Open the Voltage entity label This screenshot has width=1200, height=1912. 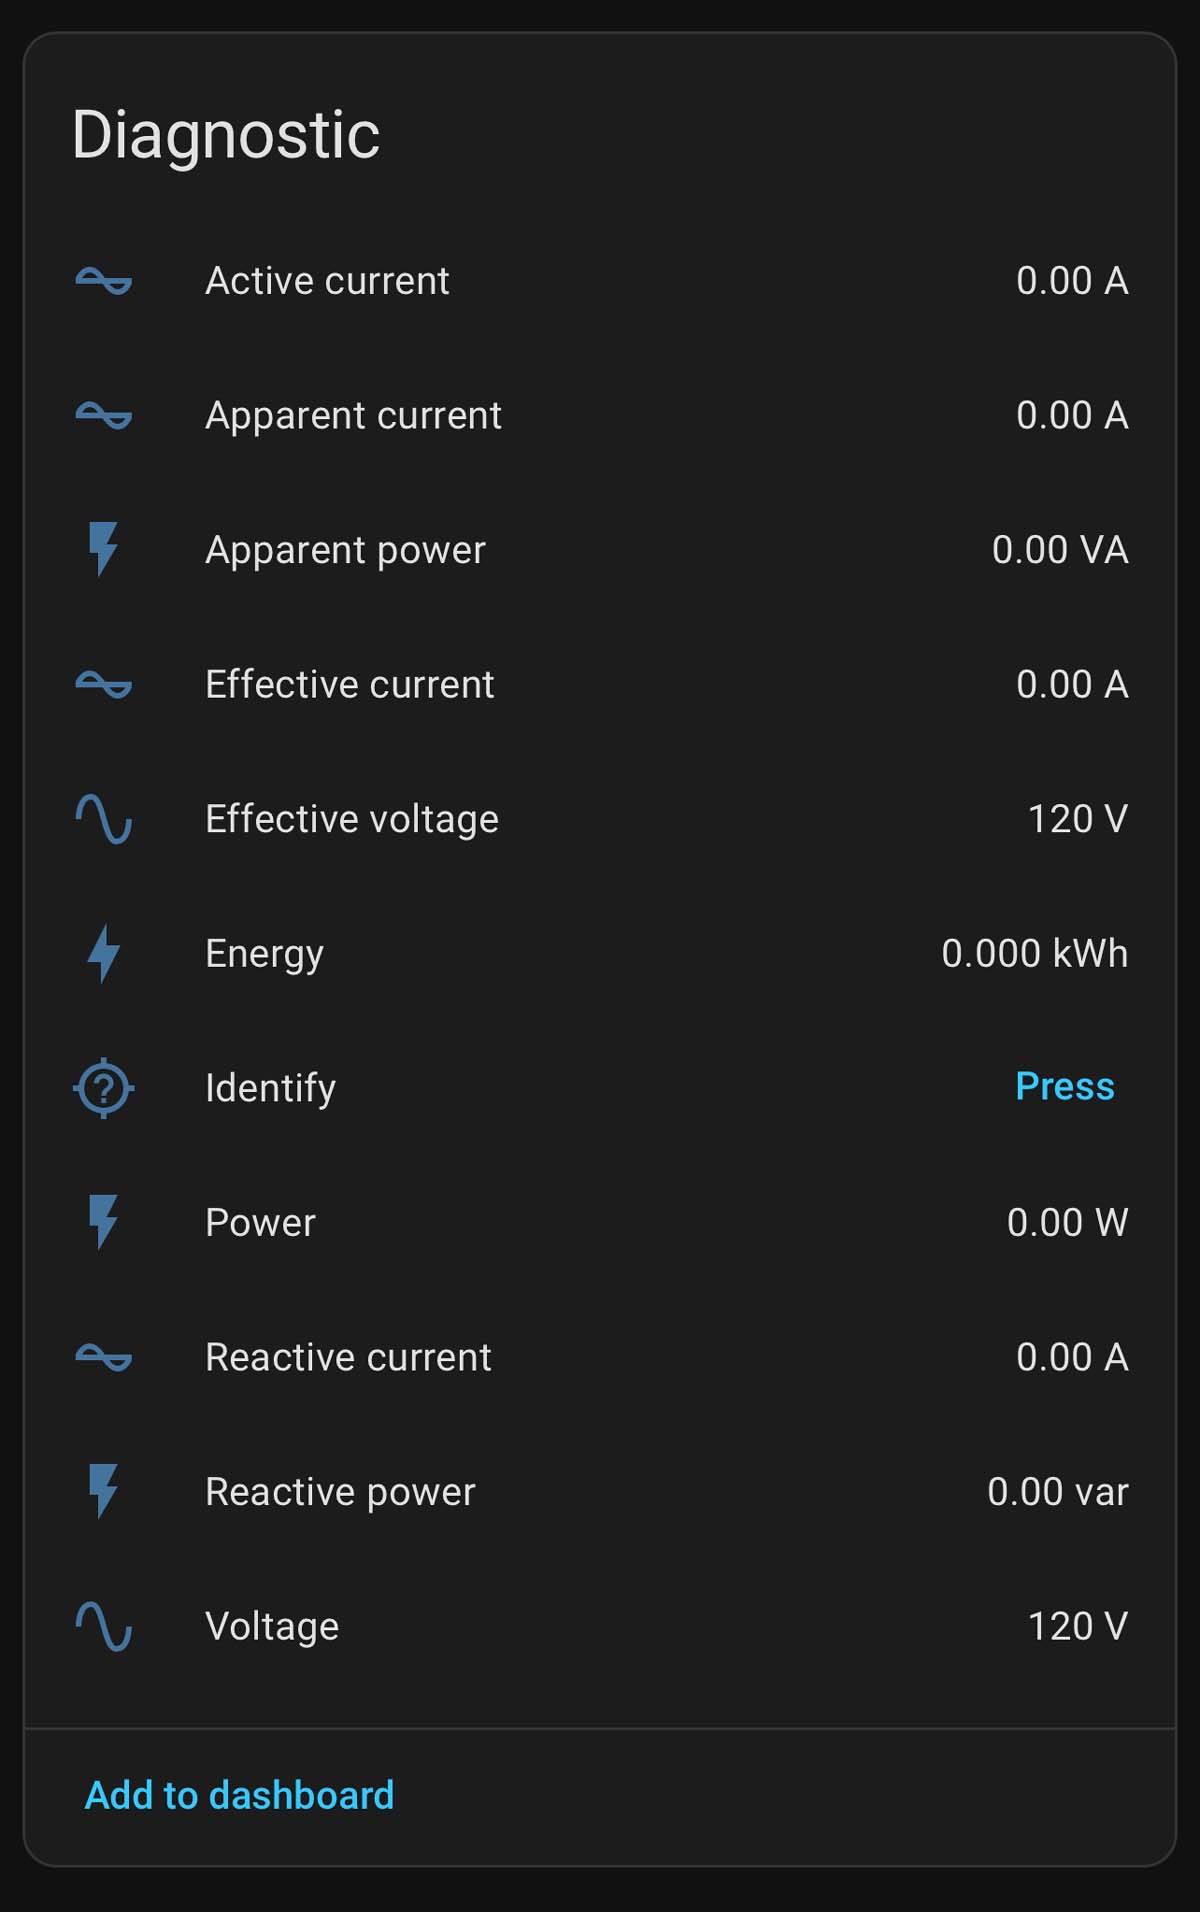point(272,1627)
